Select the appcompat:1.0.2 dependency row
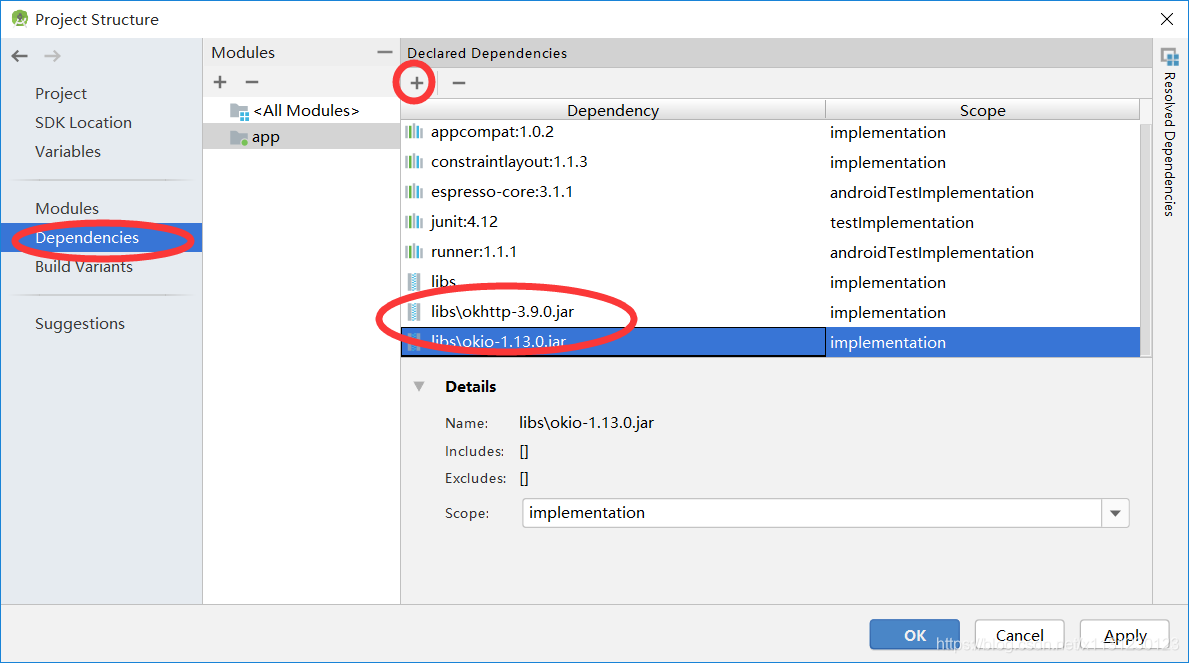Screen dimensions: 1189x663 pos(770,132)
